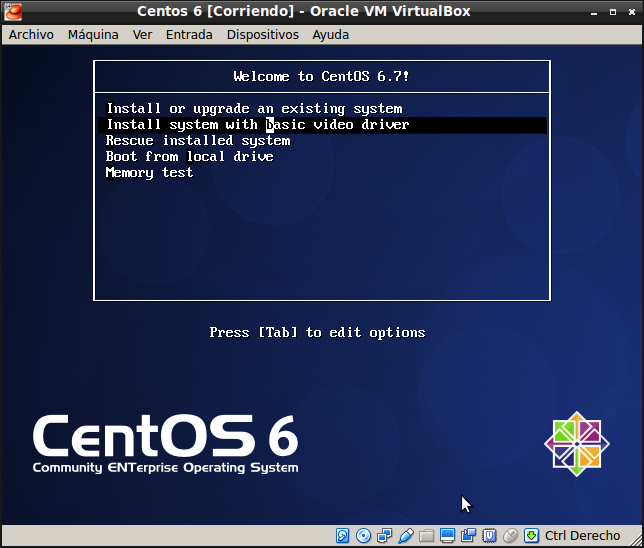The width and height of the screenshot is (644, 548).
Task: Click the green arrow keyboard capture icon
Action: click(531, 536)
